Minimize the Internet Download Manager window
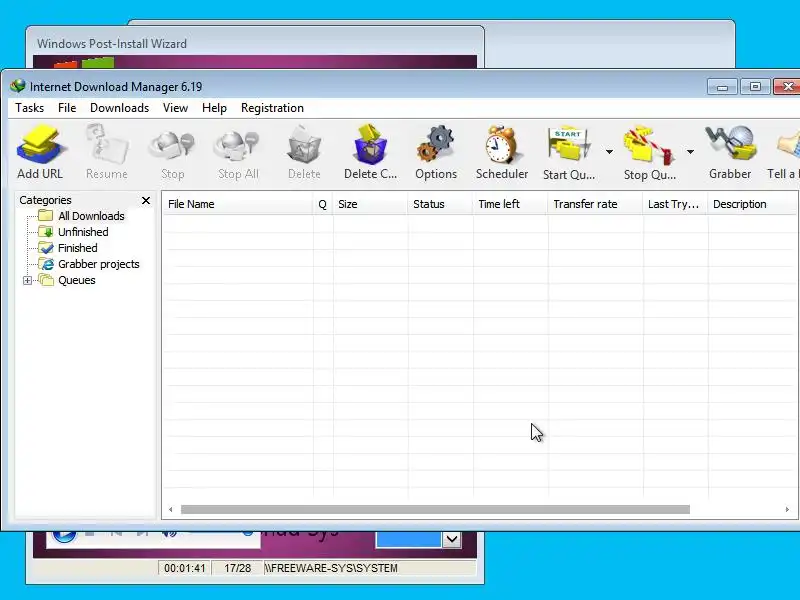This screenshot has width=800, height=600. (x=722, y=87)
